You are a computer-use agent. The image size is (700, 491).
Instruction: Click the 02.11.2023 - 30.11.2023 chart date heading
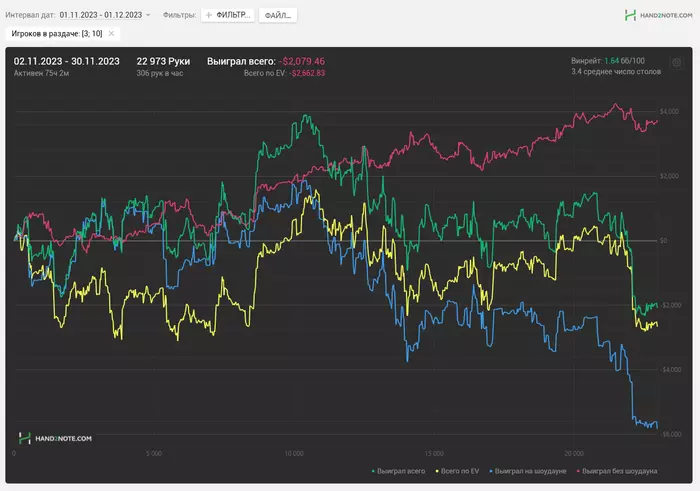67,61
